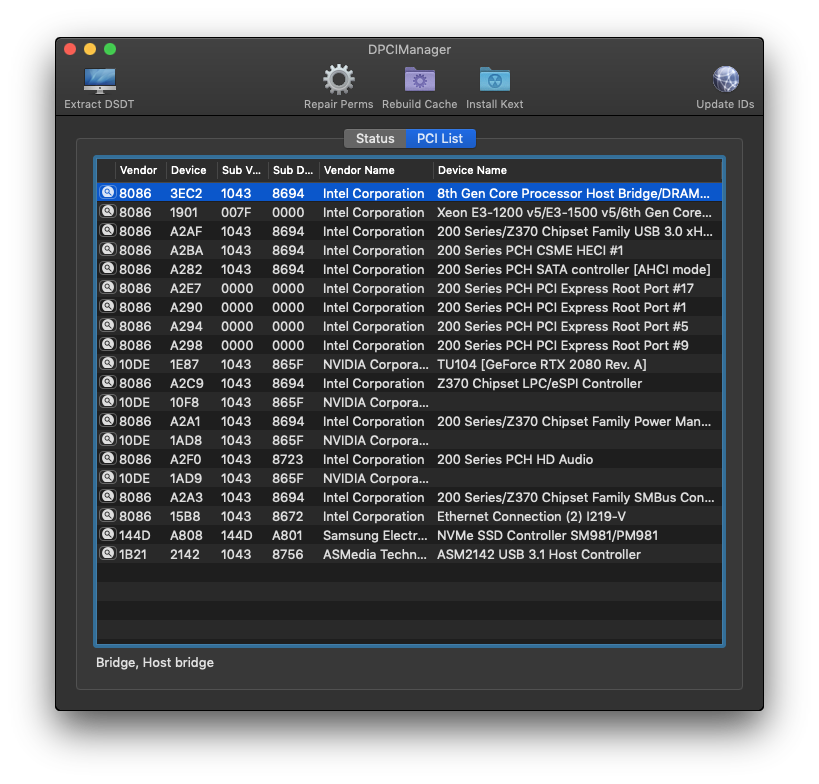Image resolution: width=819 pixels, height=784 pixels.
Task: Sort by the Sub D... column header
Action: (x=292, y=170)
